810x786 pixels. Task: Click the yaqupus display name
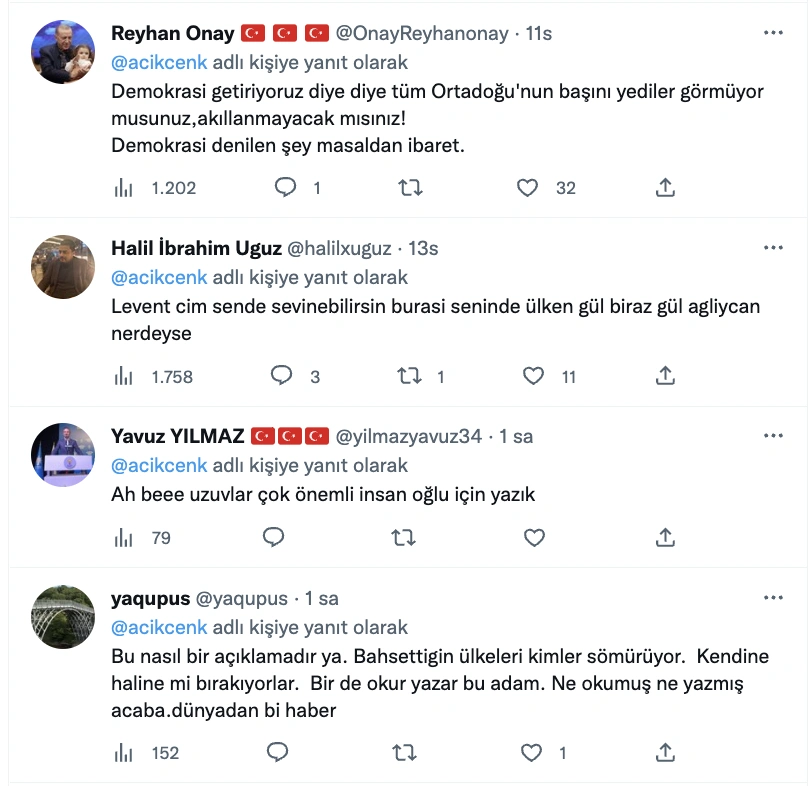coord(150,599)
